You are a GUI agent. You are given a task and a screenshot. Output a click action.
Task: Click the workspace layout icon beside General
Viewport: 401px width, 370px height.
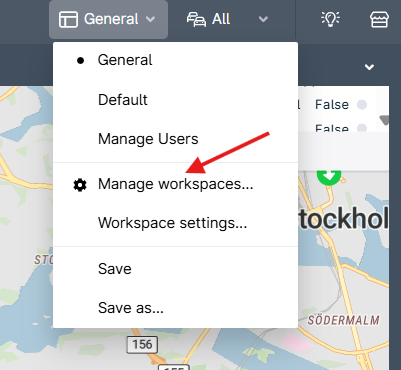(68, 19)
